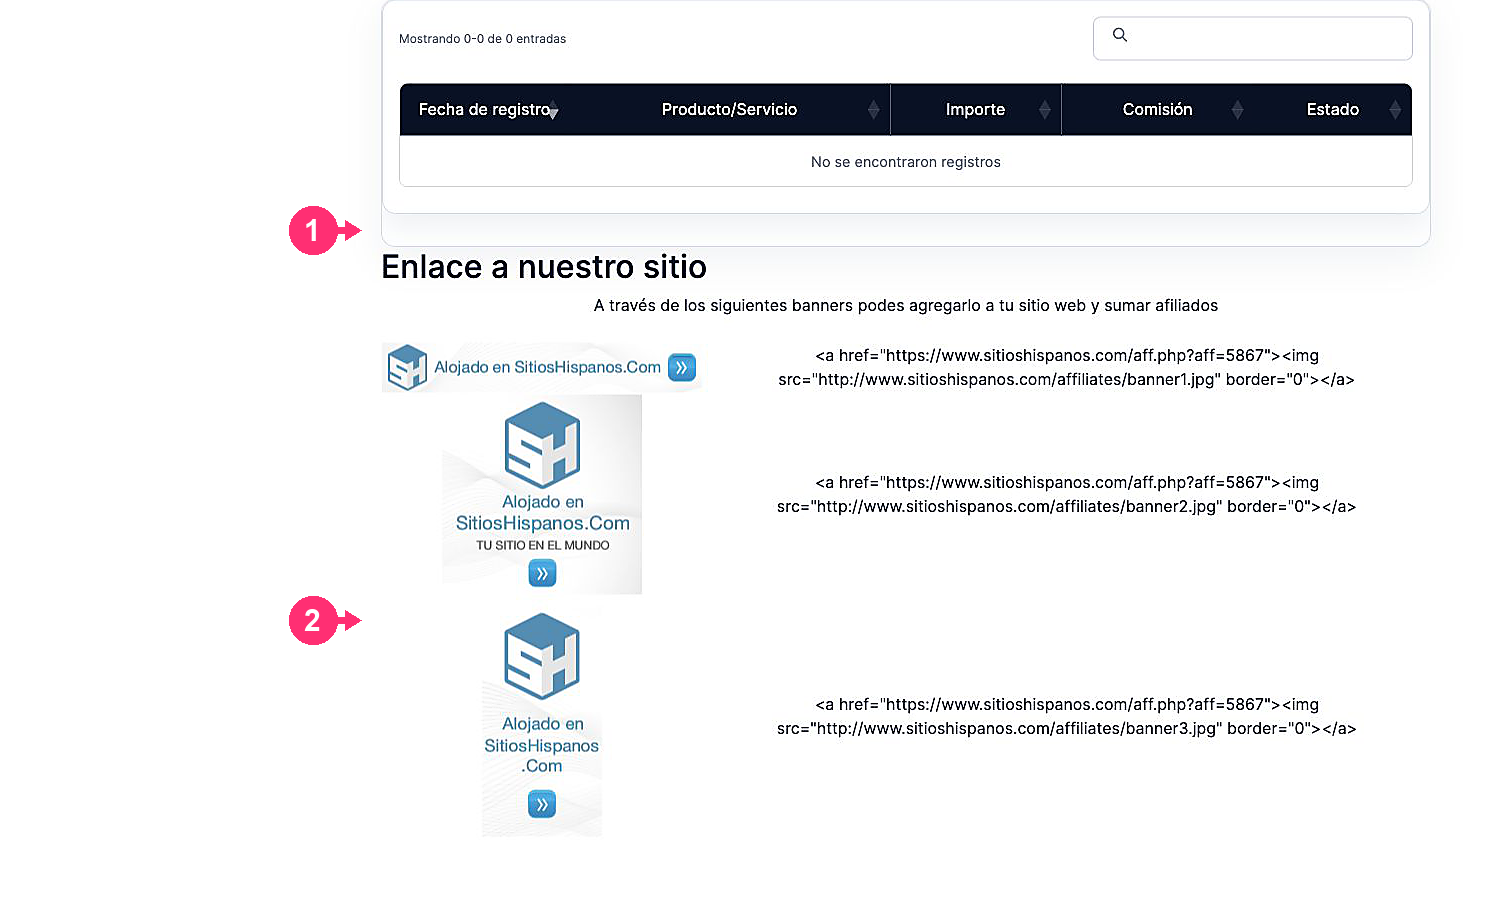Click SH cube logo in square banner
This screenshot has width=1500, height=900.
point(542,445)
